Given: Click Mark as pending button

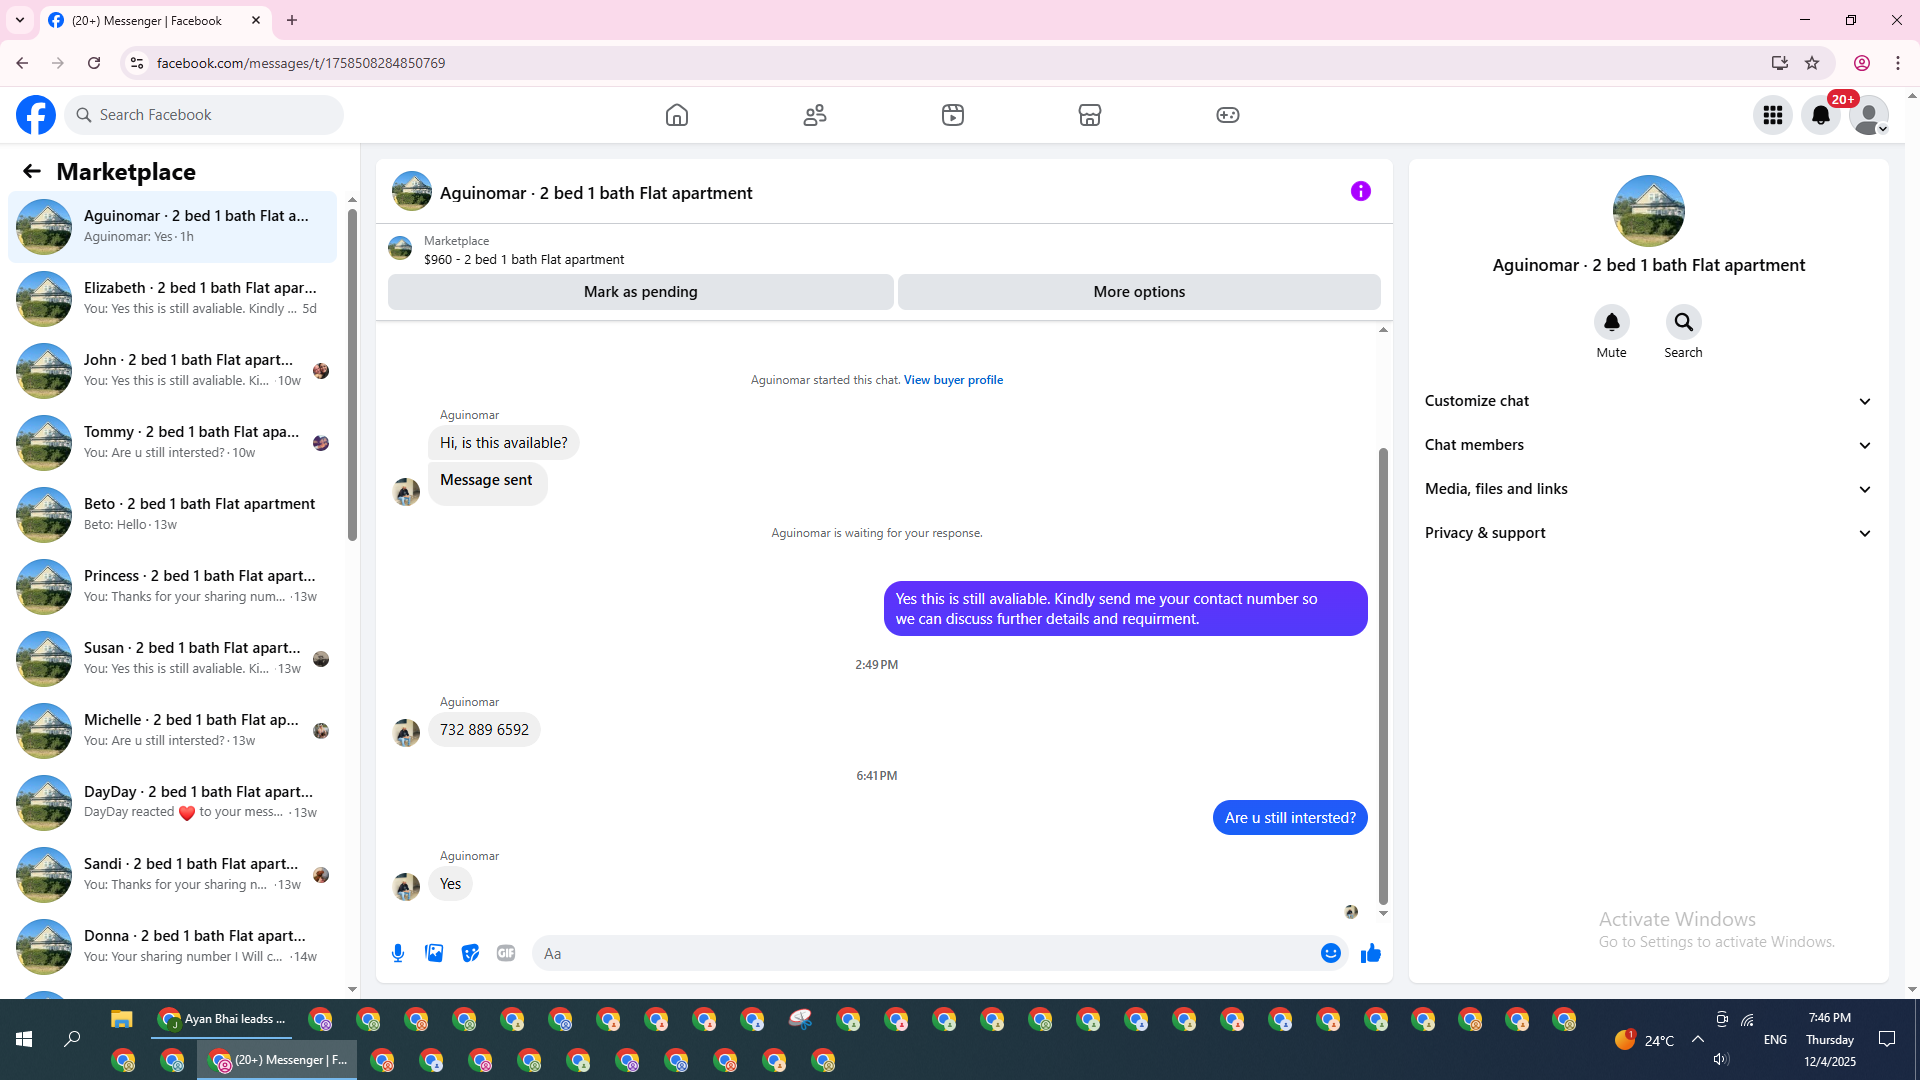Looking at the screenshot, I should point(640,292).
